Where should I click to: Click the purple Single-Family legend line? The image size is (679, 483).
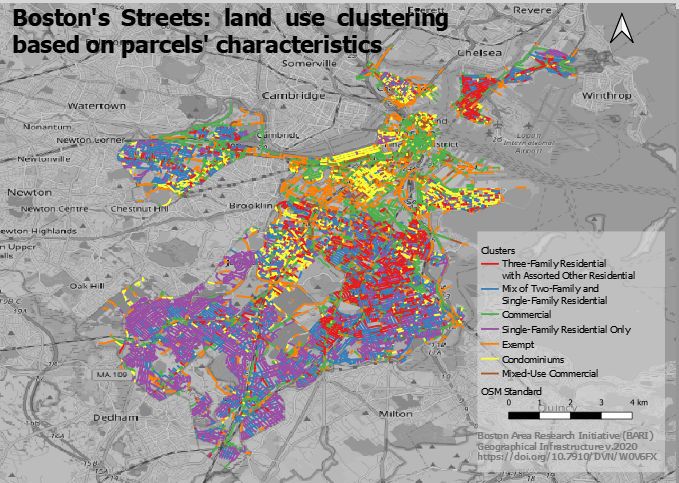click(490, 329)
